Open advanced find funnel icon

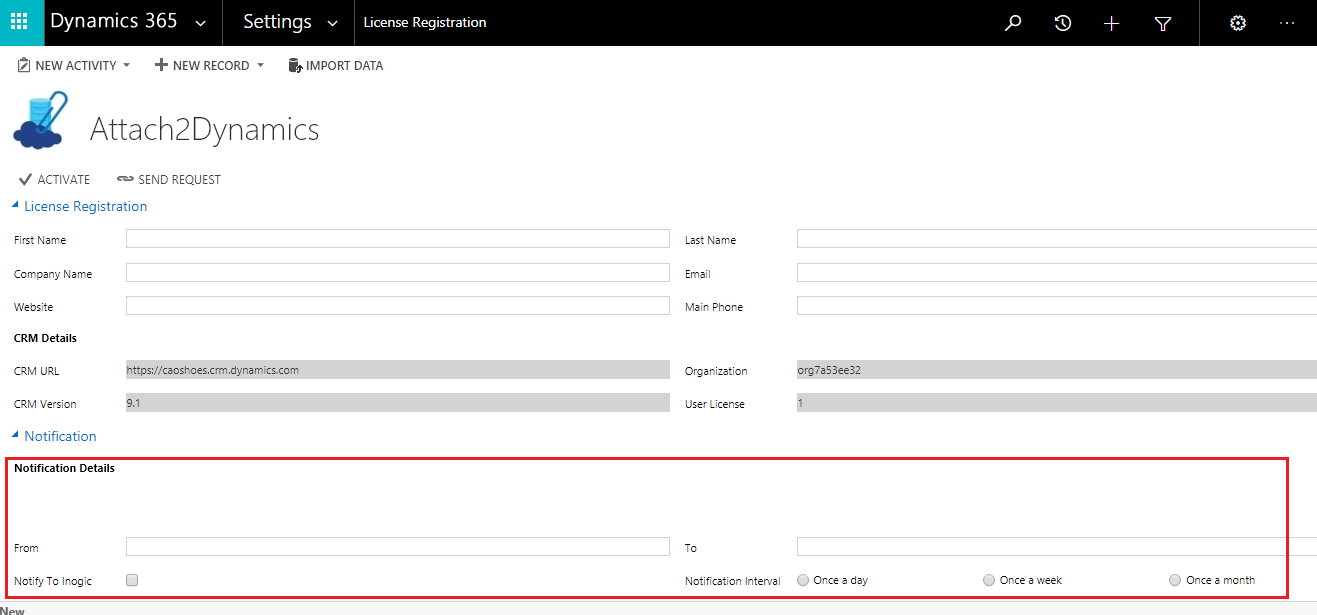coord(1163,23)
